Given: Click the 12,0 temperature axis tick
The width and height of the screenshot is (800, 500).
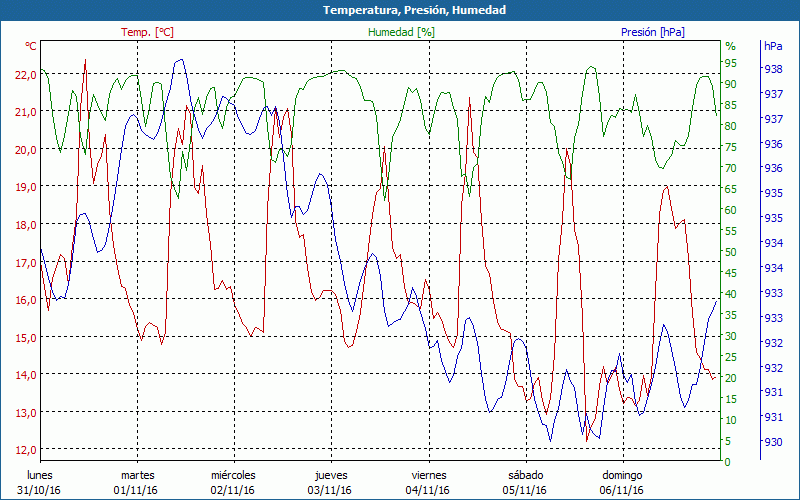Looking at the screenshot, I should tap(25, 449).
